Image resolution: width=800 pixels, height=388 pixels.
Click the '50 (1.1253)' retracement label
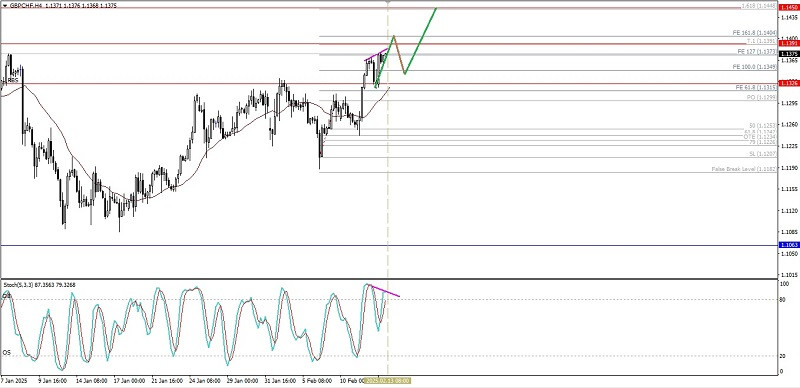pyautogui.click(x=762, y=126)
